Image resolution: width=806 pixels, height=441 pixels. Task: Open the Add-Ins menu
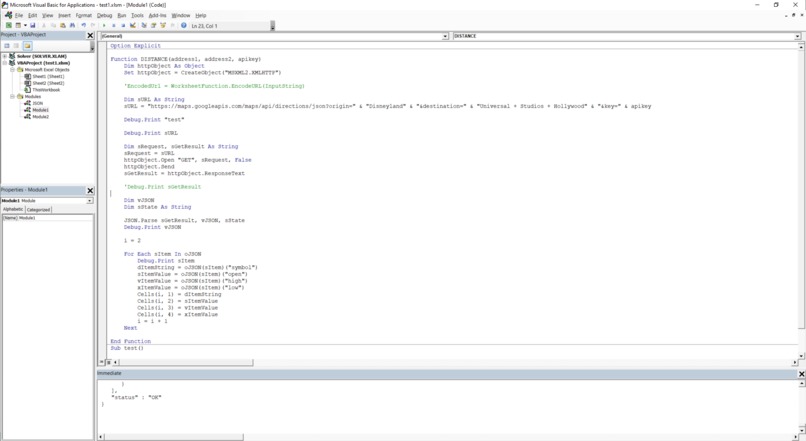157,15
